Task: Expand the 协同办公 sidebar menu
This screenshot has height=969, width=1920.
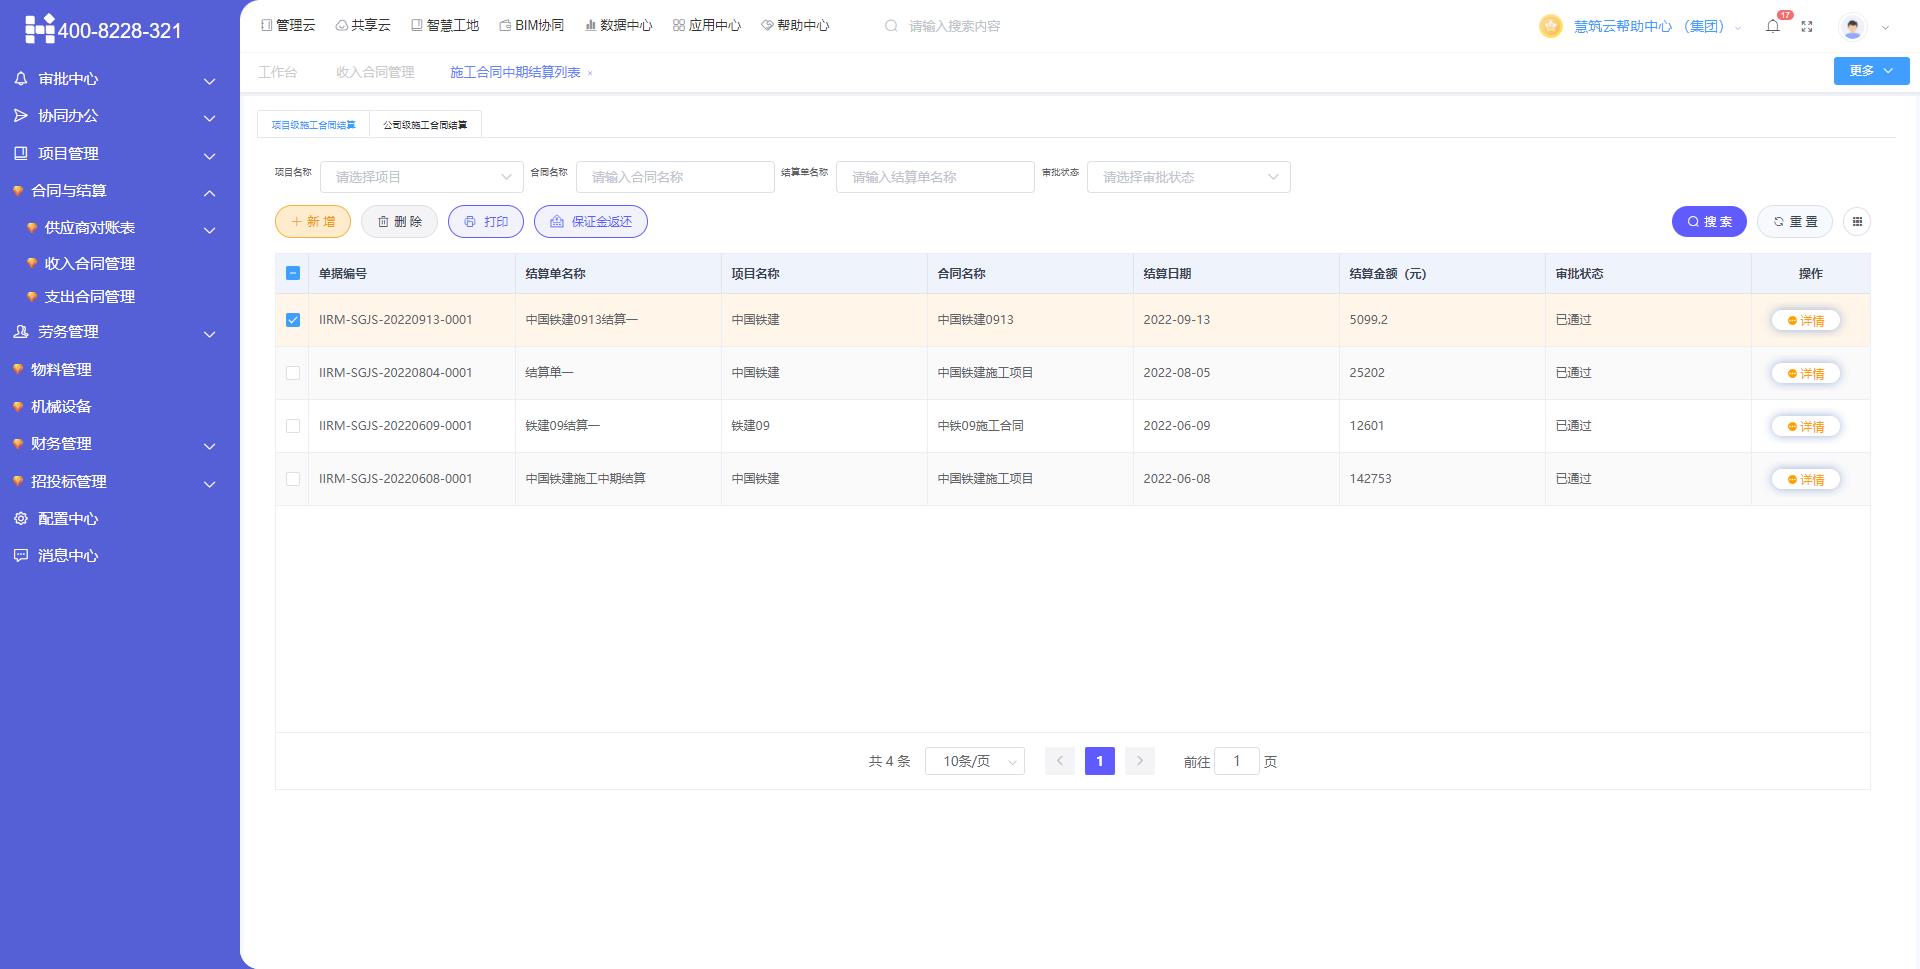Action: tap(210, 118)
